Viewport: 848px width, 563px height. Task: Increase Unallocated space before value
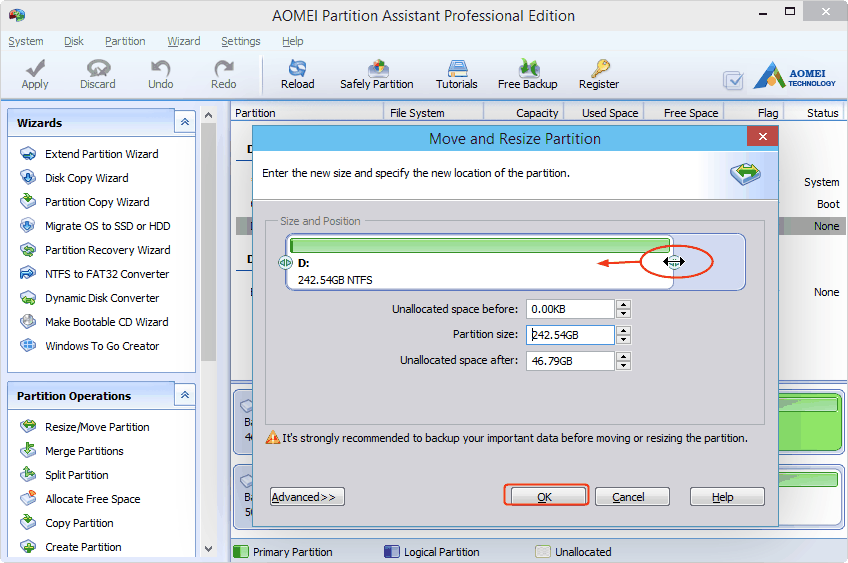pyautogui.click(x=624, y=304)
